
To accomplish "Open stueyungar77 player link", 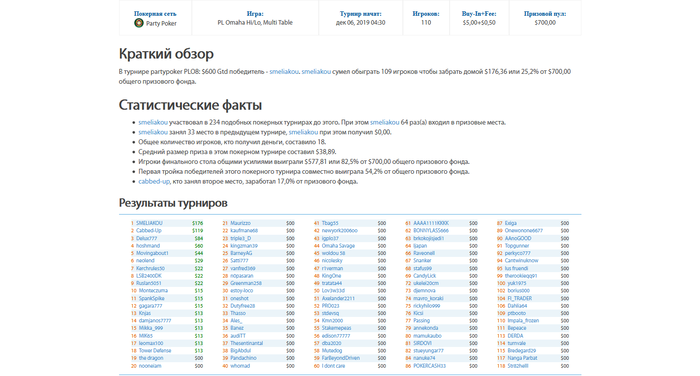I will 428,351.
